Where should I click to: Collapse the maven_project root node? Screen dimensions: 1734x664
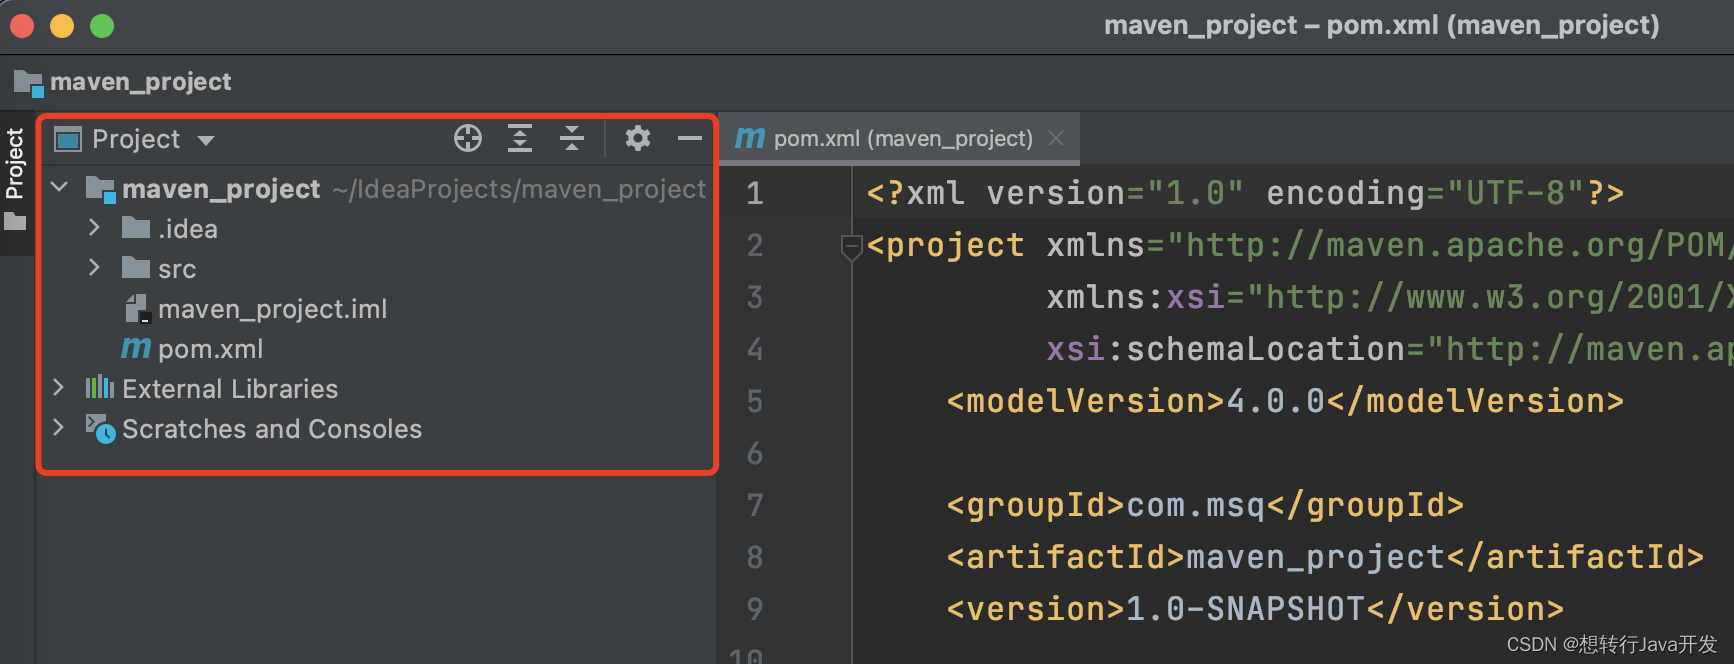pos(60,188)
